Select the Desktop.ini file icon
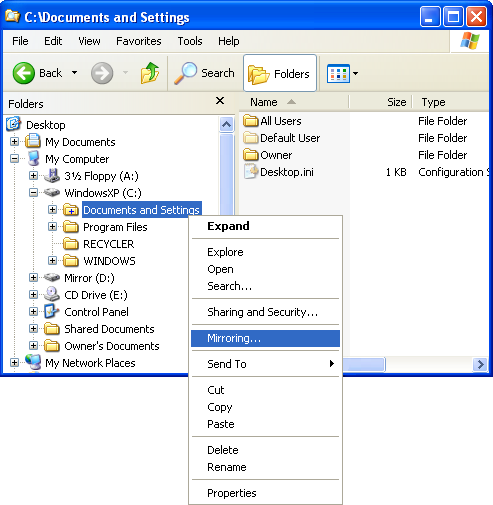Viewport: 493px width, 505px height. 251,171
